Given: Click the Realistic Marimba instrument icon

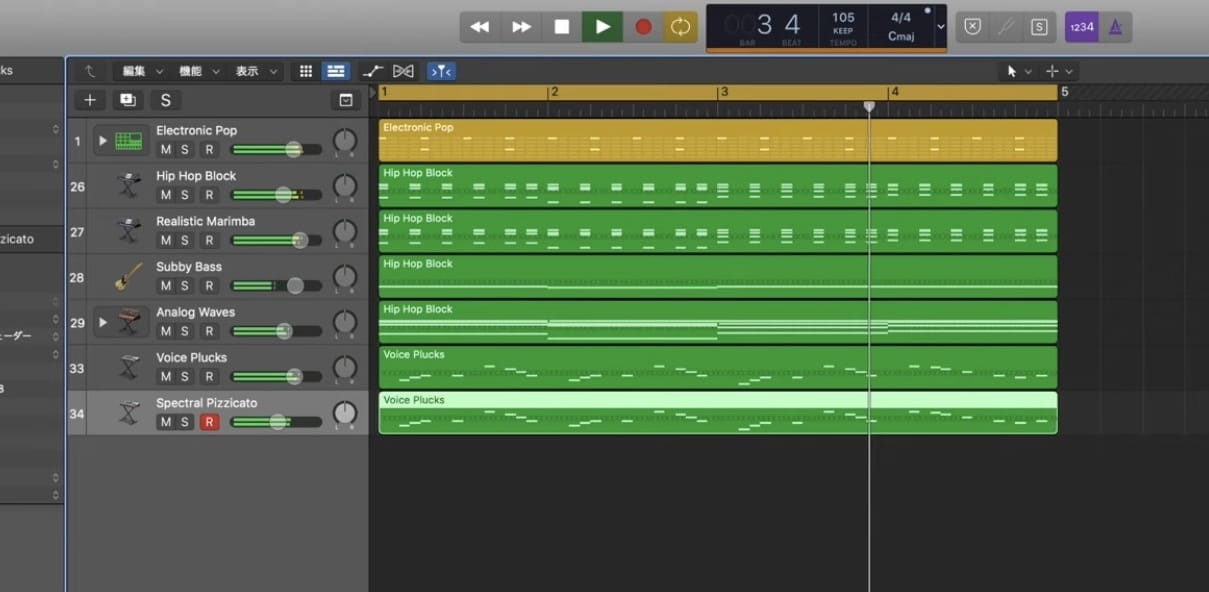Looking at the screenshot, I should [129, 231].
